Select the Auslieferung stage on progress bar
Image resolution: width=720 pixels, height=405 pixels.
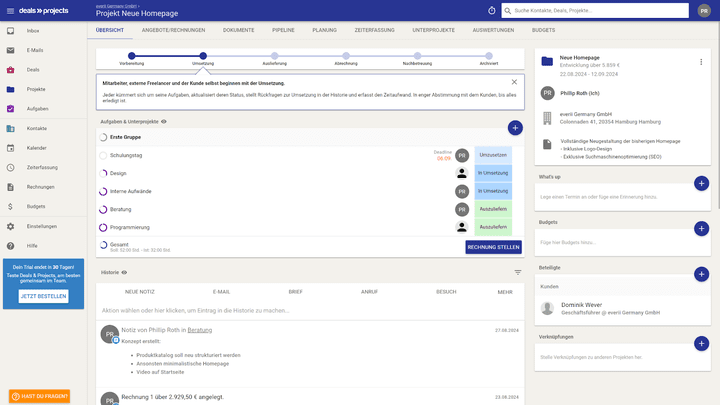click(274, 56)
